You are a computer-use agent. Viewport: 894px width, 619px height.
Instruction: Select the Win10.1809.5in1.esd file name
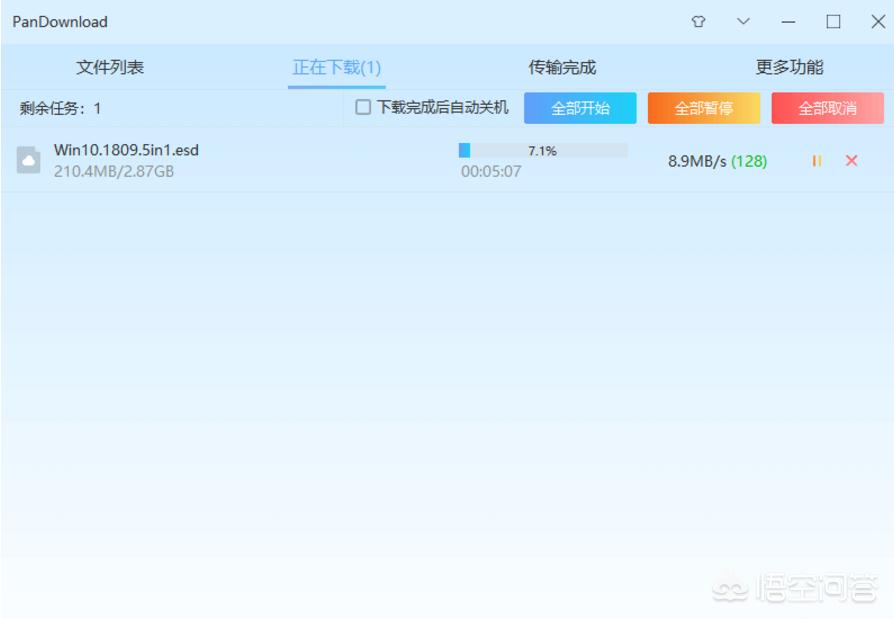pos(127,150)
